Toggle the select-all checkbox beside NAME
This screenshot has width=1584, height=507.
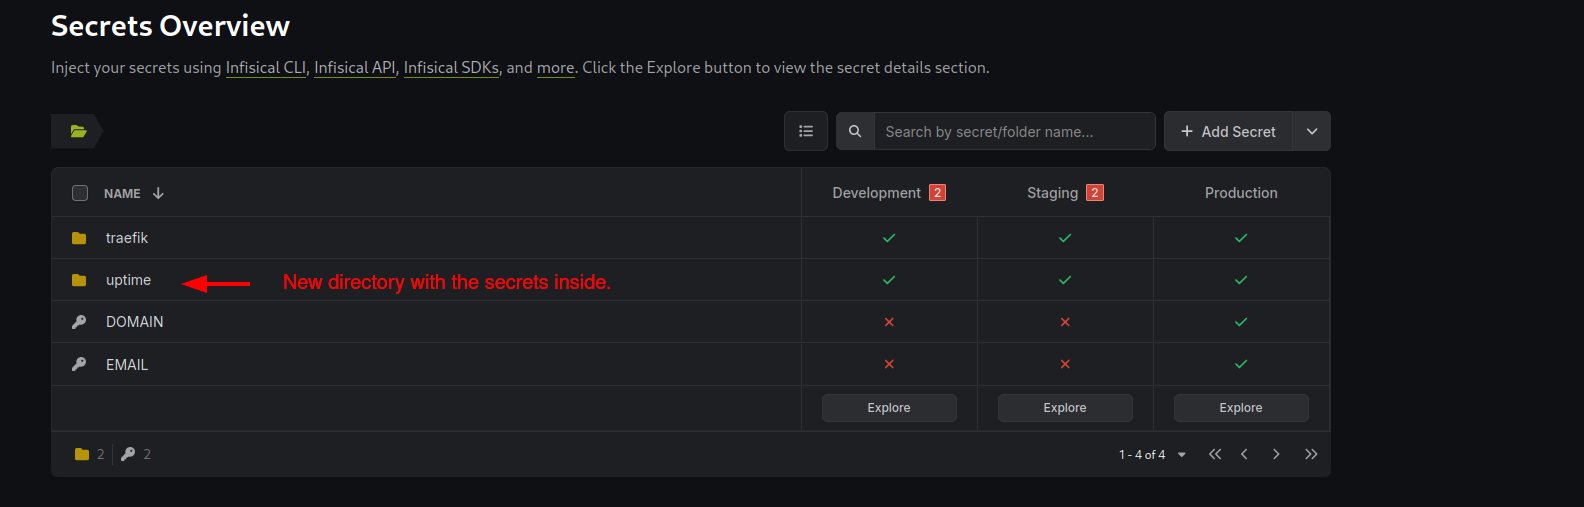pyautogui.click(x=80, y=193)
